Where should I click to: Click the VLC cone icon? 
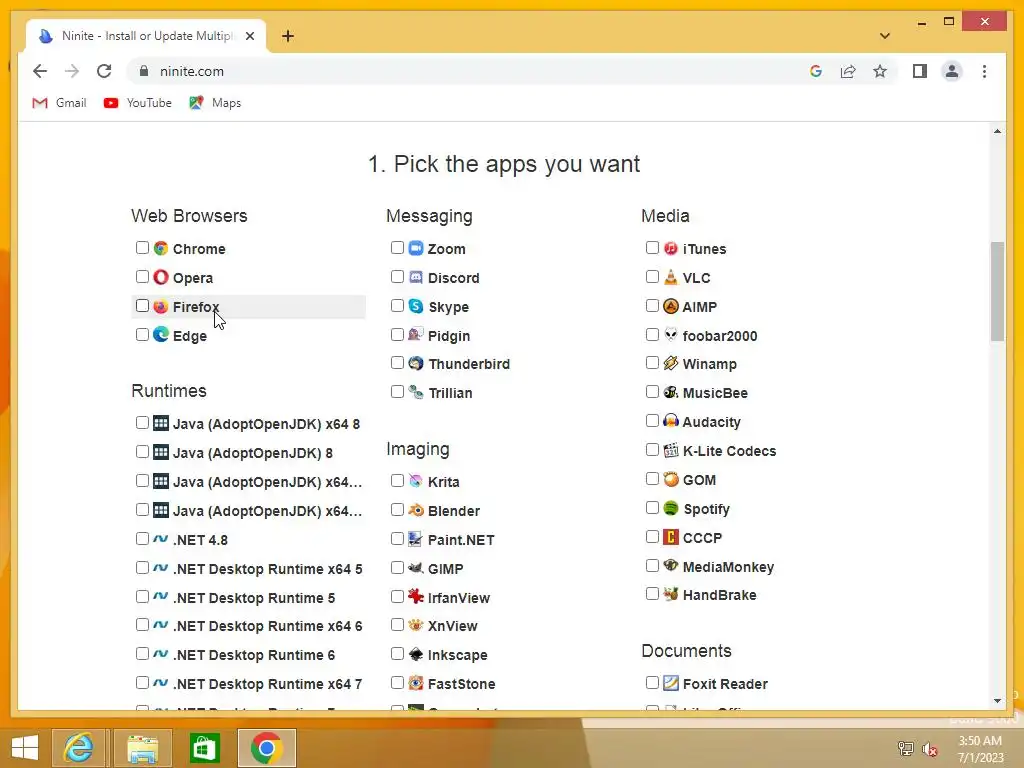[671, 277]
